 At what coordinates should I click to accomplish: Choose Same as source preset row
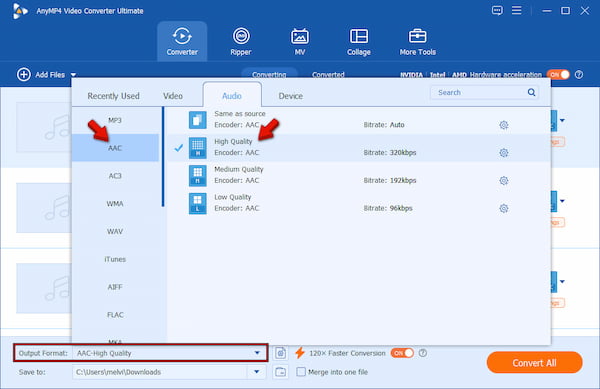pyautogui.click(x=359, y=120)
